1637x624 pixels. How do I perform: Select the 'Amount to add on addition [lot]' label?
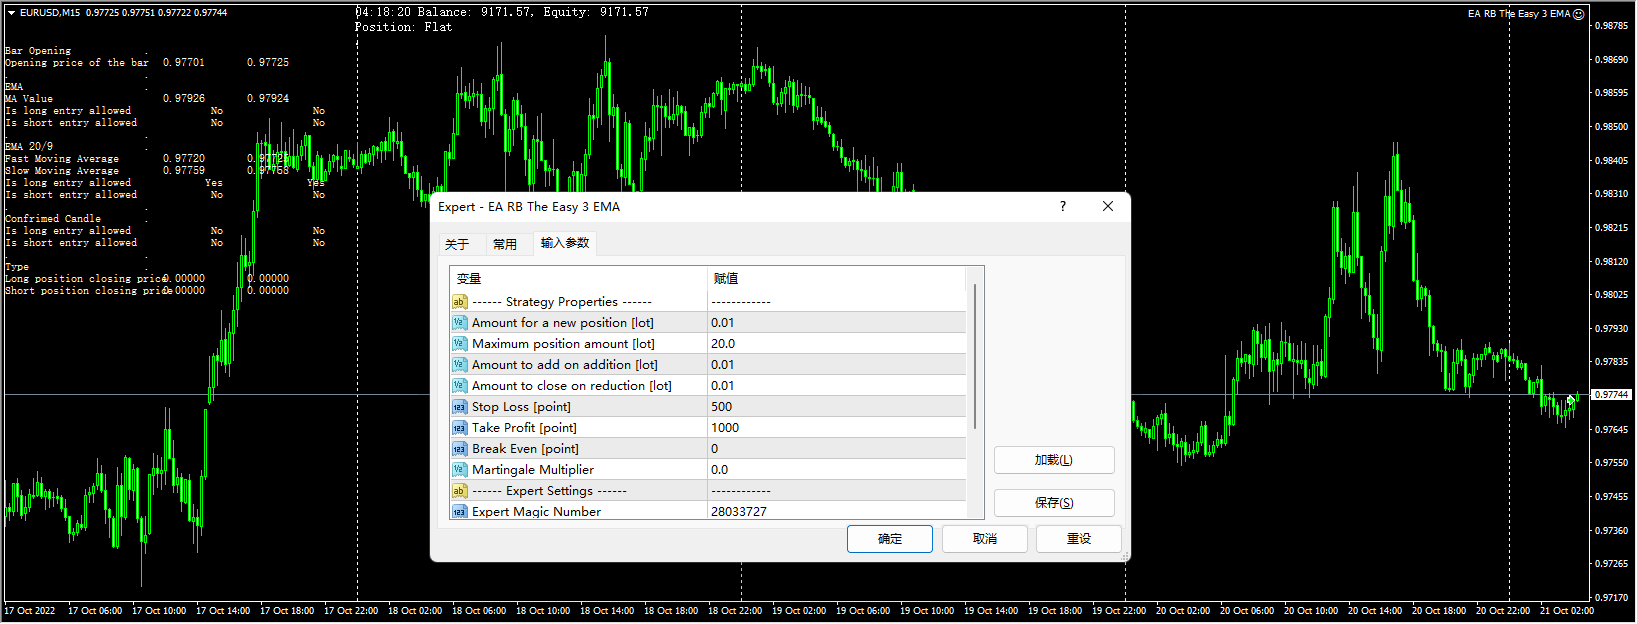pyautogui.click(x=565, y=365)
